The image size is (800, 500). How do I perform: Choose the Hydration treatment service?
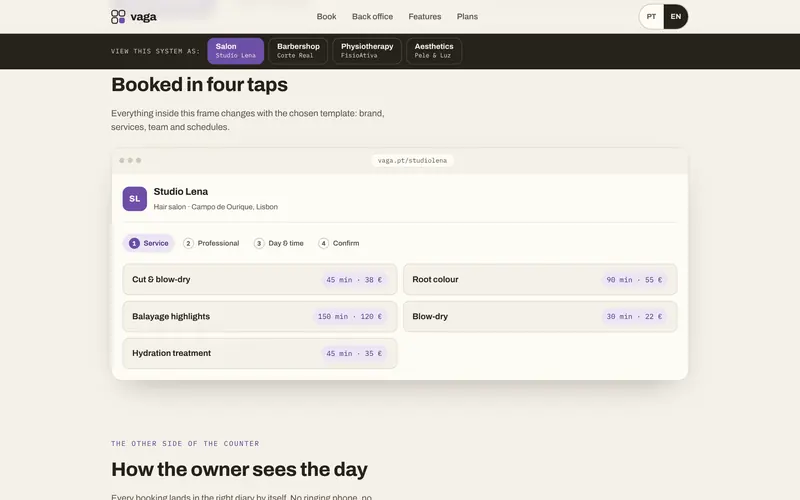[x=260, y=353]
